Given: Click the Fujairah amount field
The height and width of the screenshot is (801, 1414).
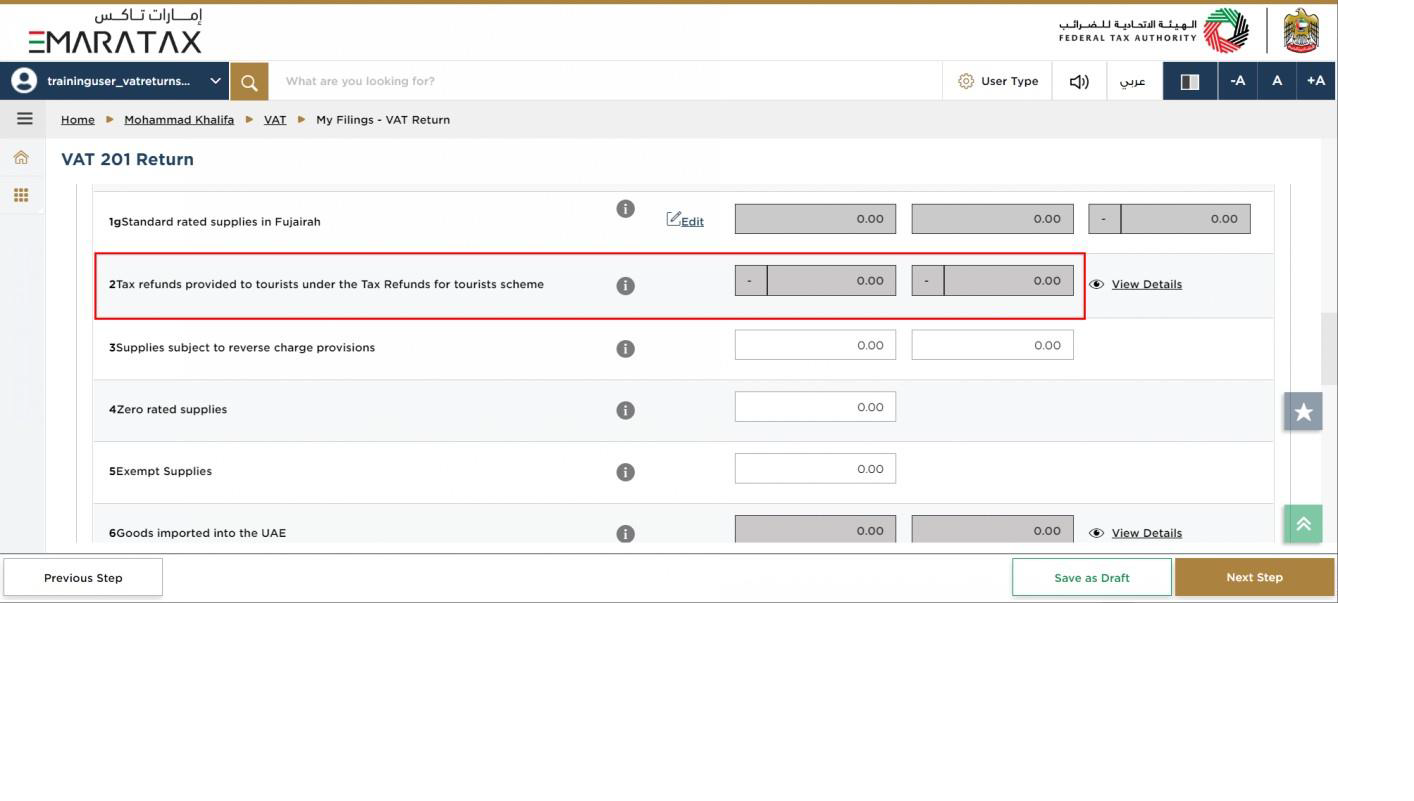Looking at the screenshot, I should 815,219.
